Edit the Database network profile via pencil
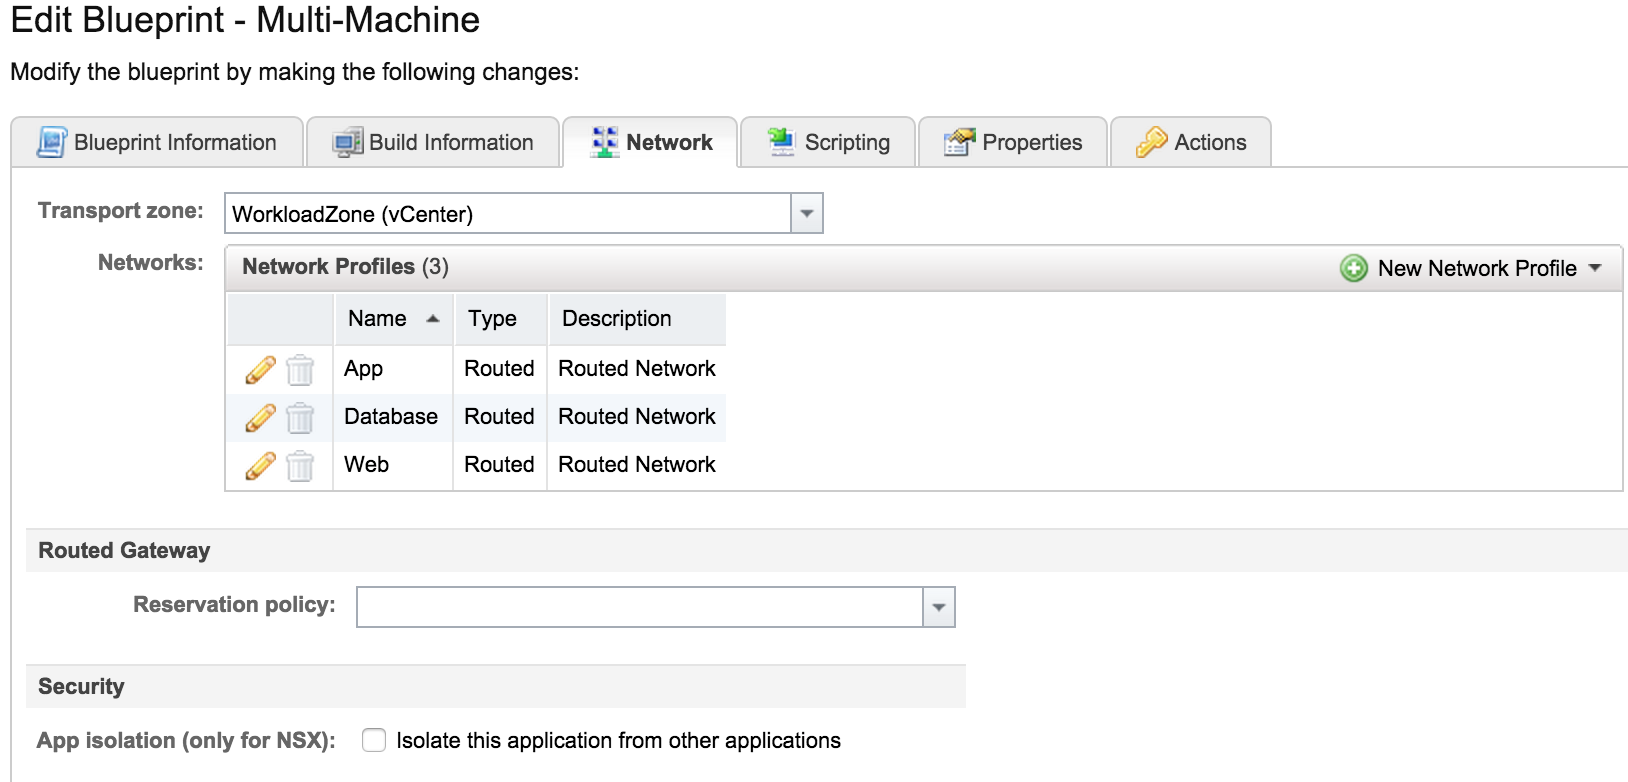The height and width of the screenshot is (782, 1628). (260, 418)
